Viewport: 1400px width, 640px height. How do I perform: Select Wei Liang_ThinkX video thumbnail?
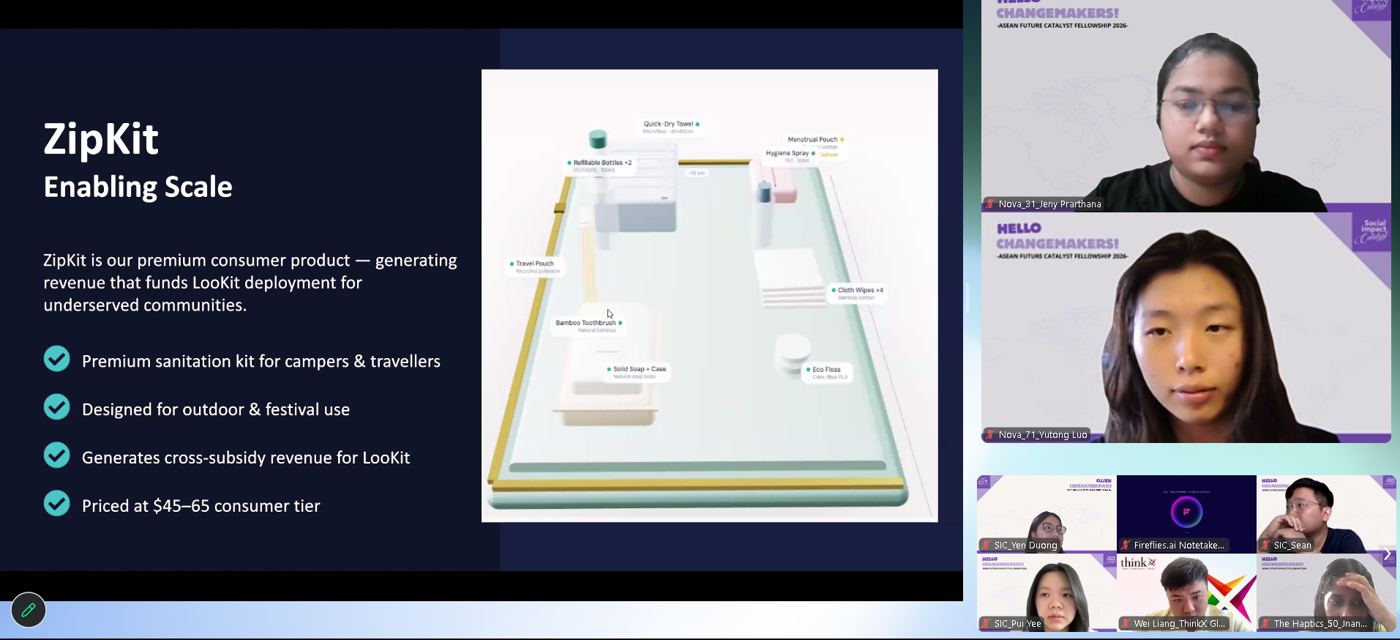pyautogui.click(x=1186, y=593)
